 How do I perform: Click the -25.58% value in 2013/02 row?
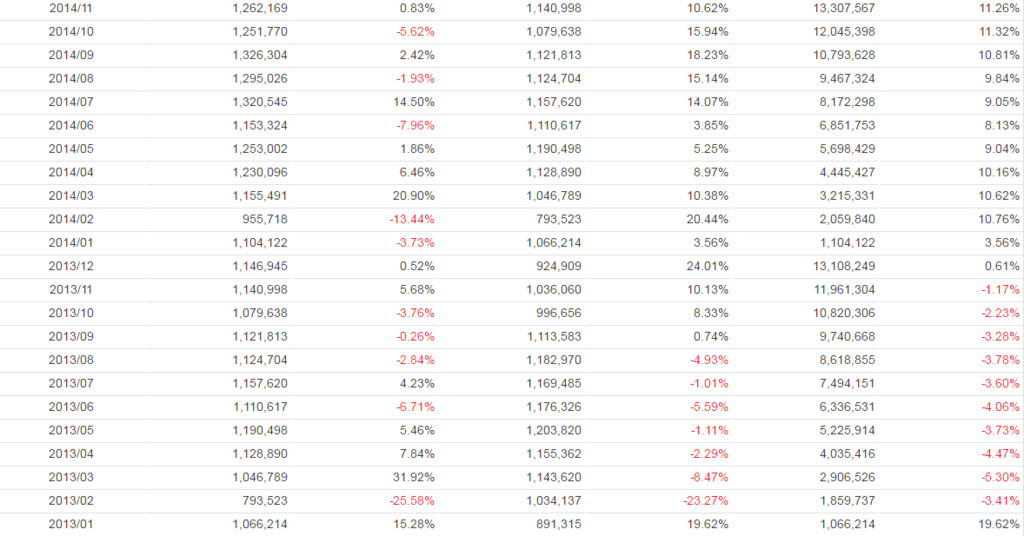pyautogui.click(x=412, y=500)
